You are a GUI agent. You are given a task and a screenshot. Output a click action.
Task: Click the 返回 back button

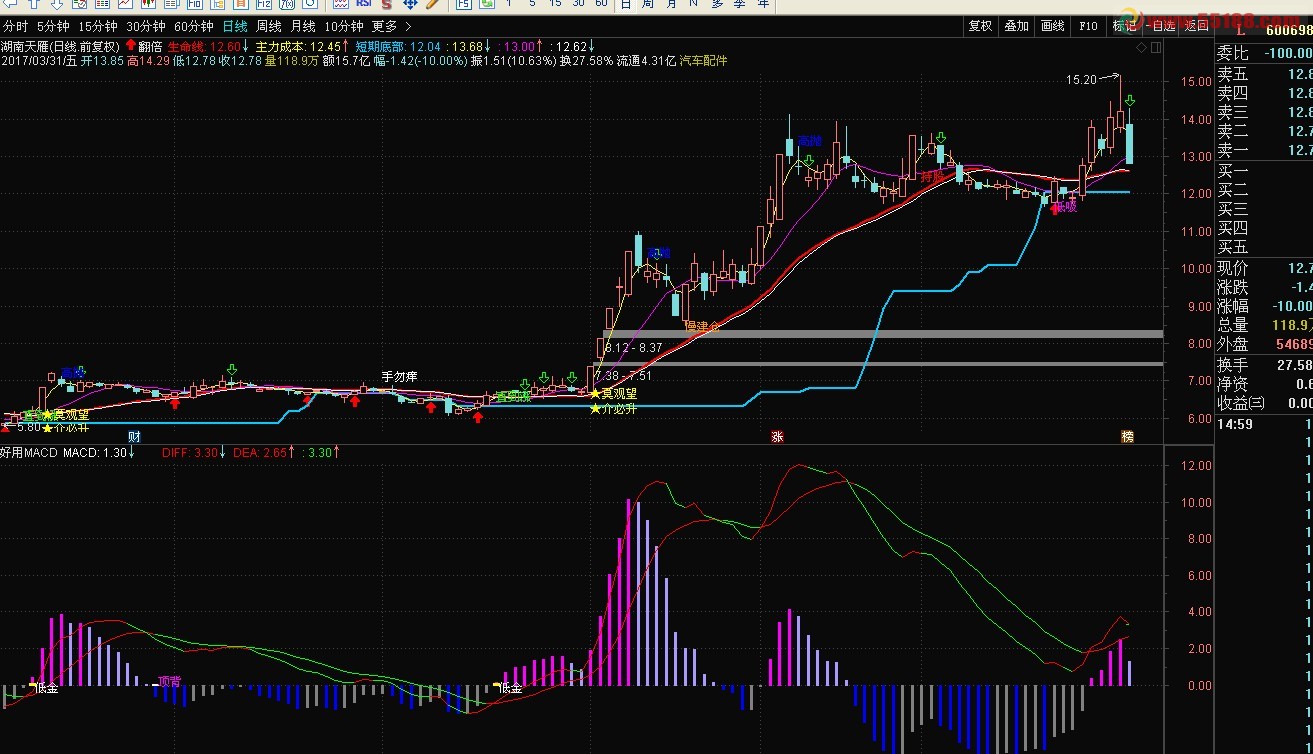1197,26
